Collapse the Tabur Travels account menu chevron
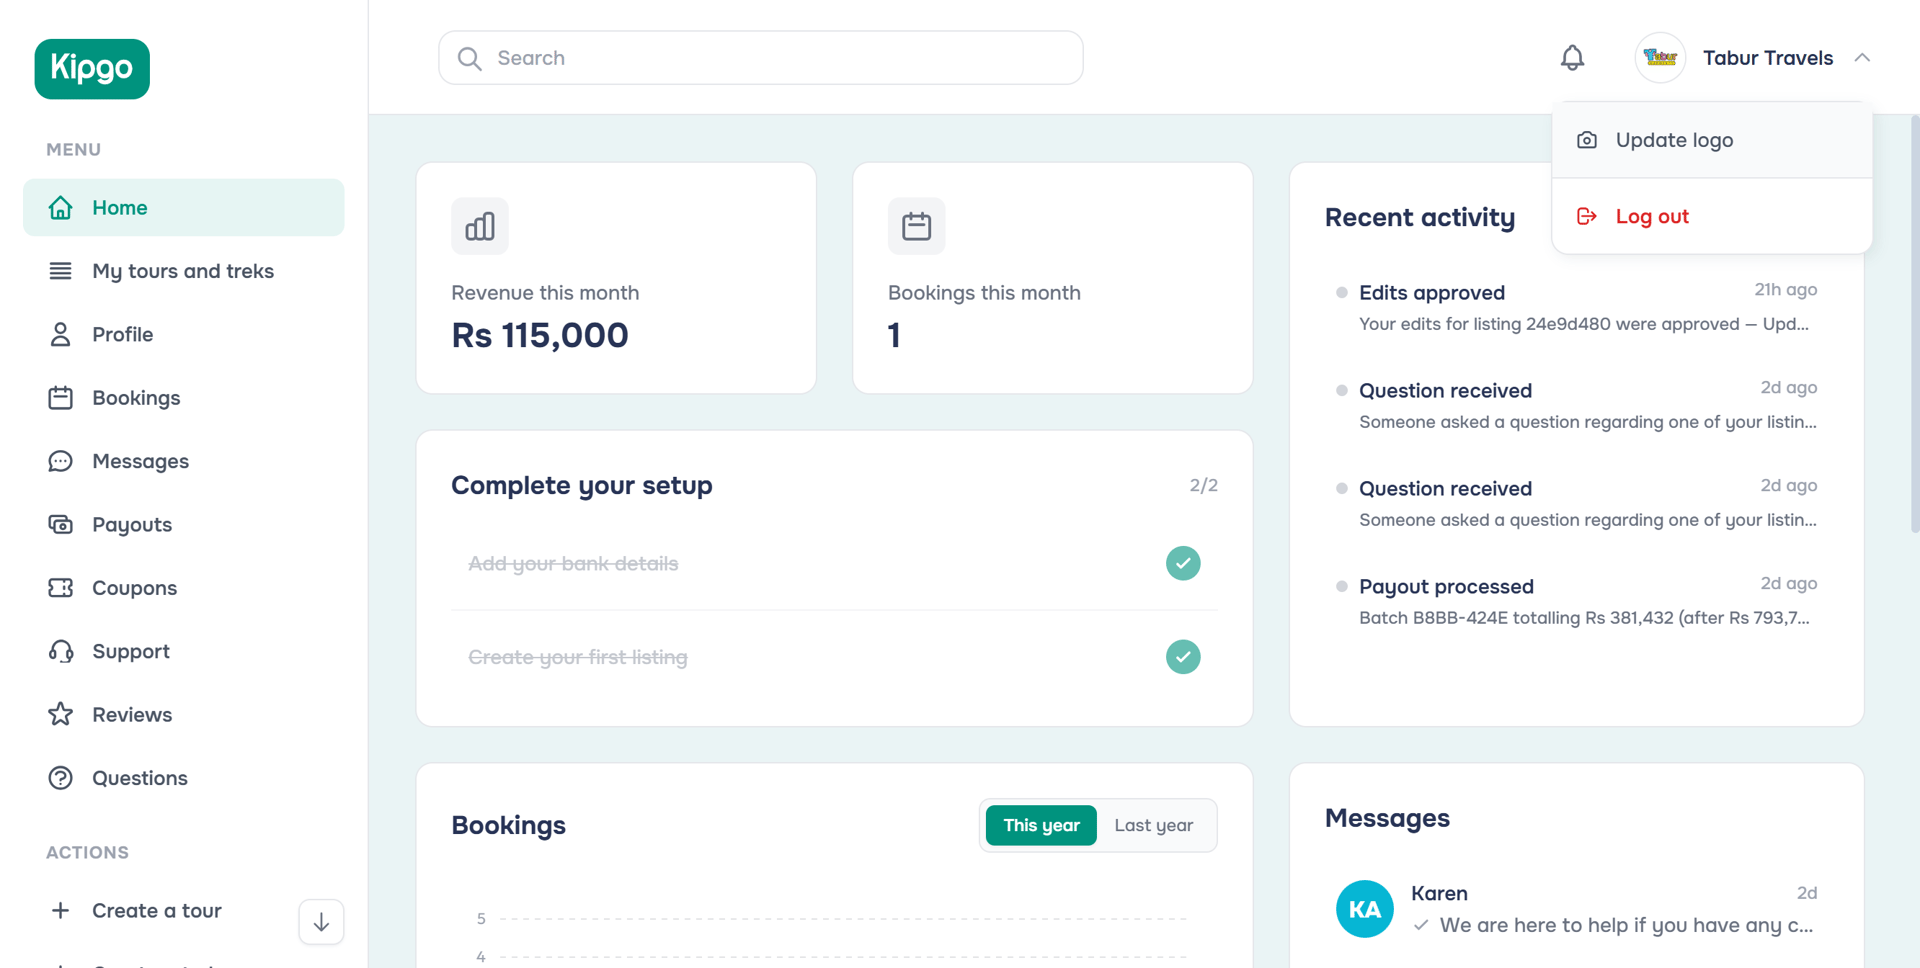Viewport: 1920px width, 968px height. [1863, 57]
